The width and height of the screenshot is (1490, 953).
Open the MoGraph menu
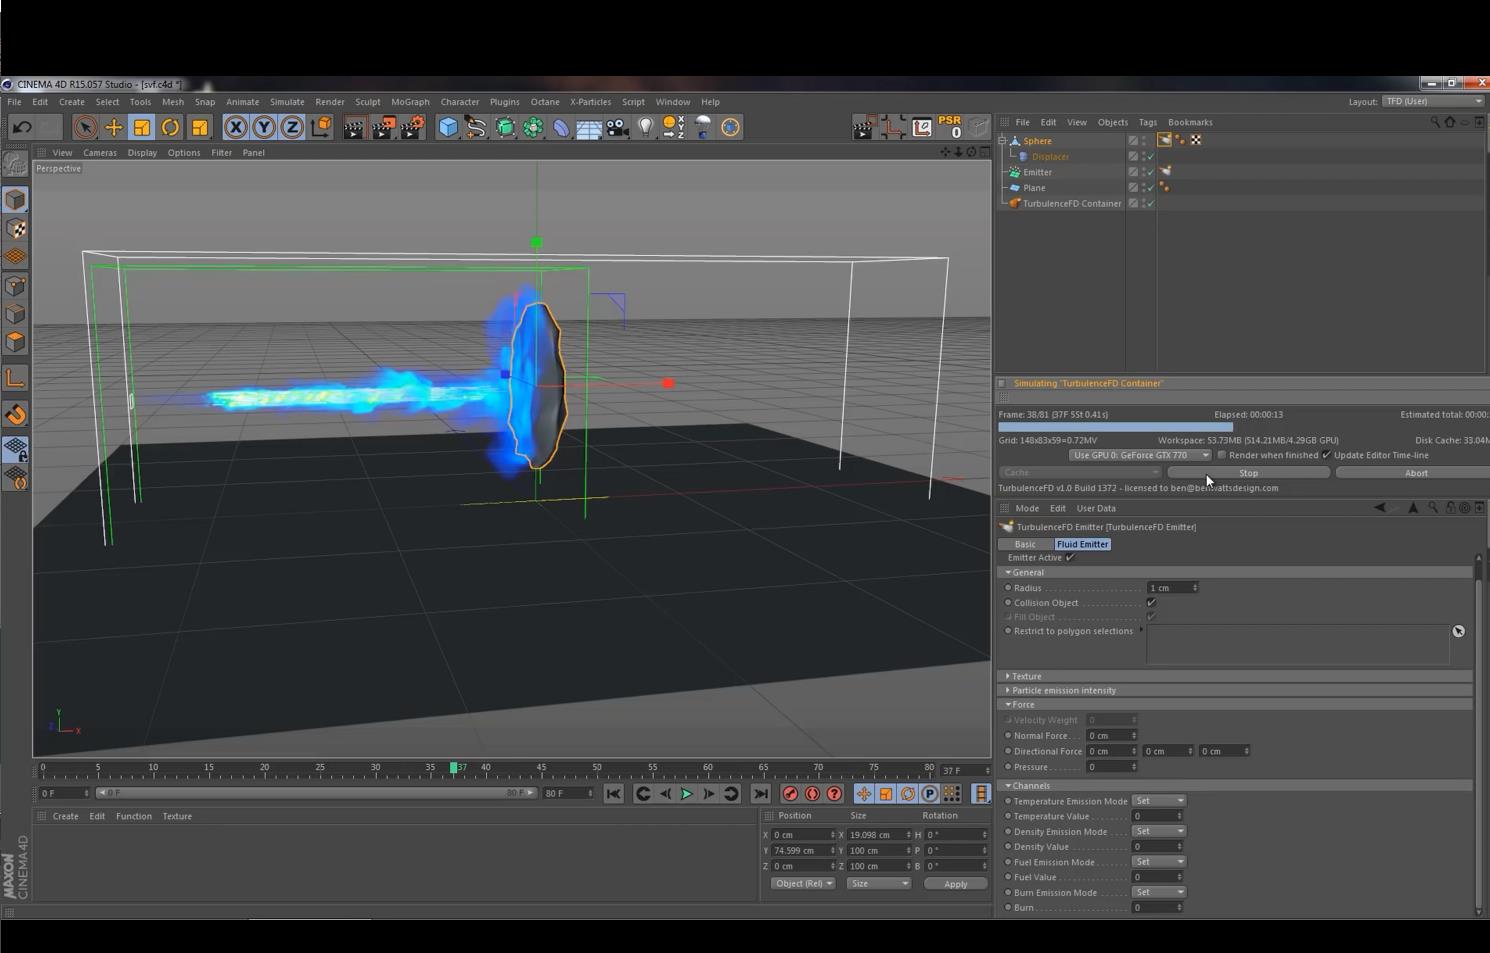pos(410,102)
